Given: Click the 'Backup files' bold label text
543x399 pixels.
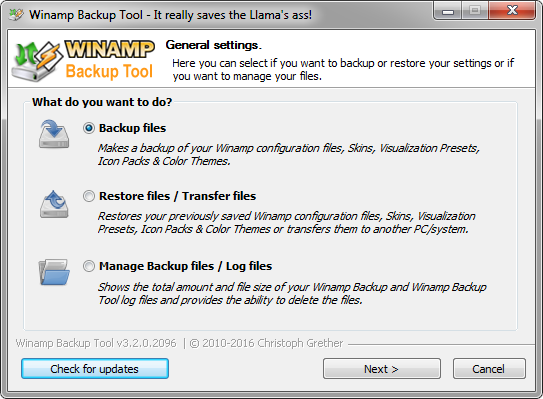Looking at the screenshot, I should coord(132,128).
